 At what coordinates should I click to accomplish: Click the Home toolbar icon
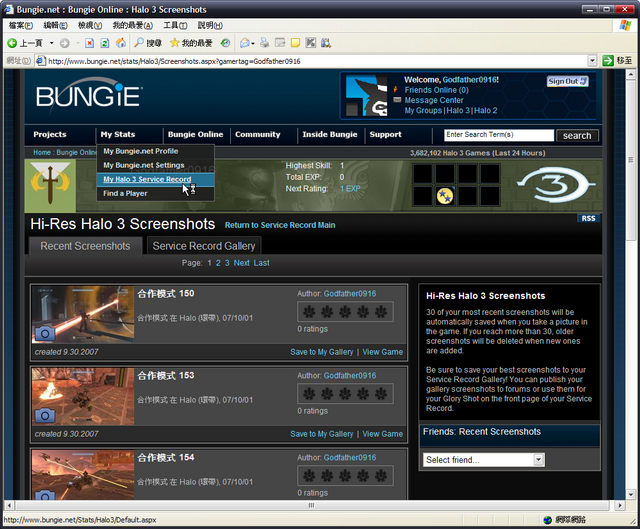[121, 43]
